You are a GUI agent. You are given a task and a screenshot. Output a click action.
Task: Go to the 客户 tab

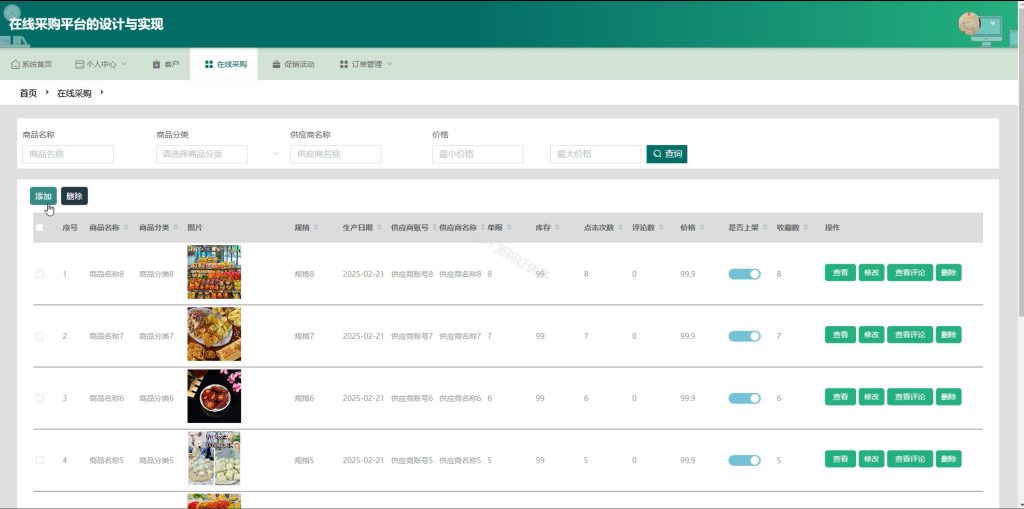165,64
